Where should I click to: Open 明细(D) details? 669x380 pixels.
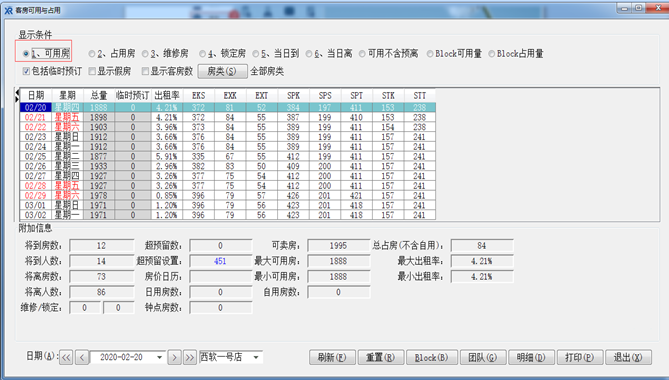pyautogui.click(x=531, y=357)
